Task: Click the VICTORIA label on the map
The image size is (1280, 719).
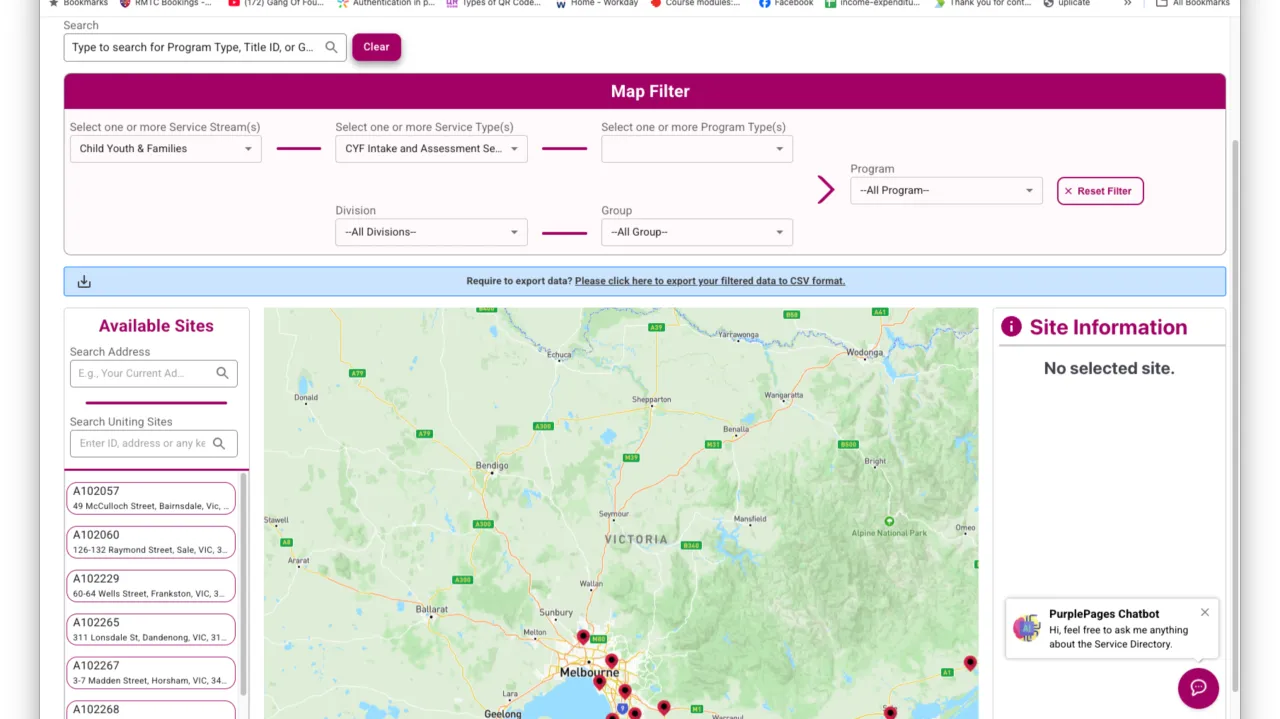Action: pyautogui.click(x=636, y=540)
